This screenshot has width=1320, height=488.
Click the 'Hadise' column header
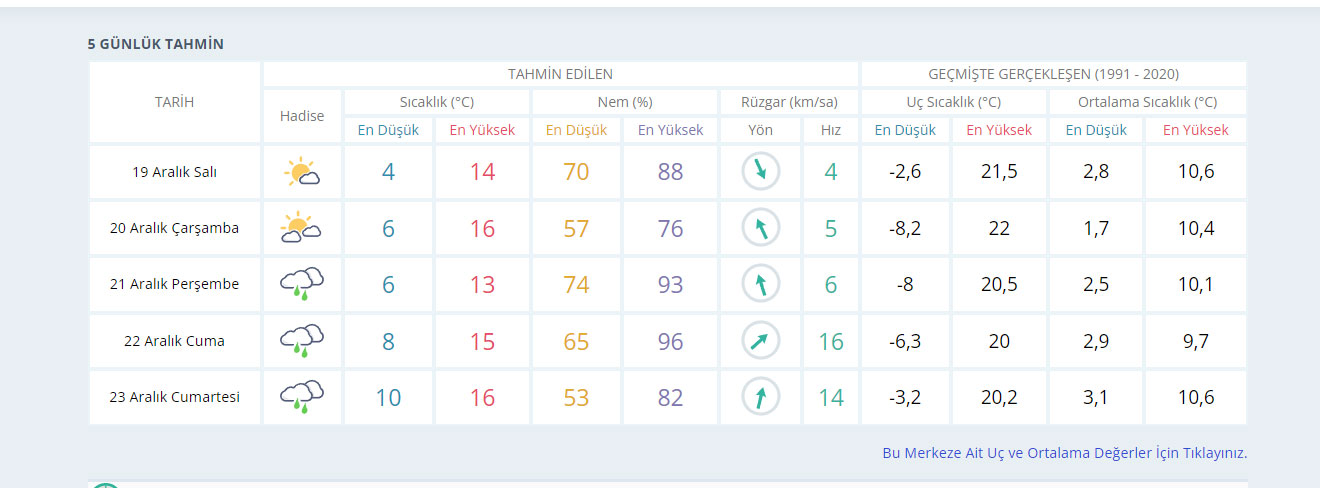click(x=302, y=116)
